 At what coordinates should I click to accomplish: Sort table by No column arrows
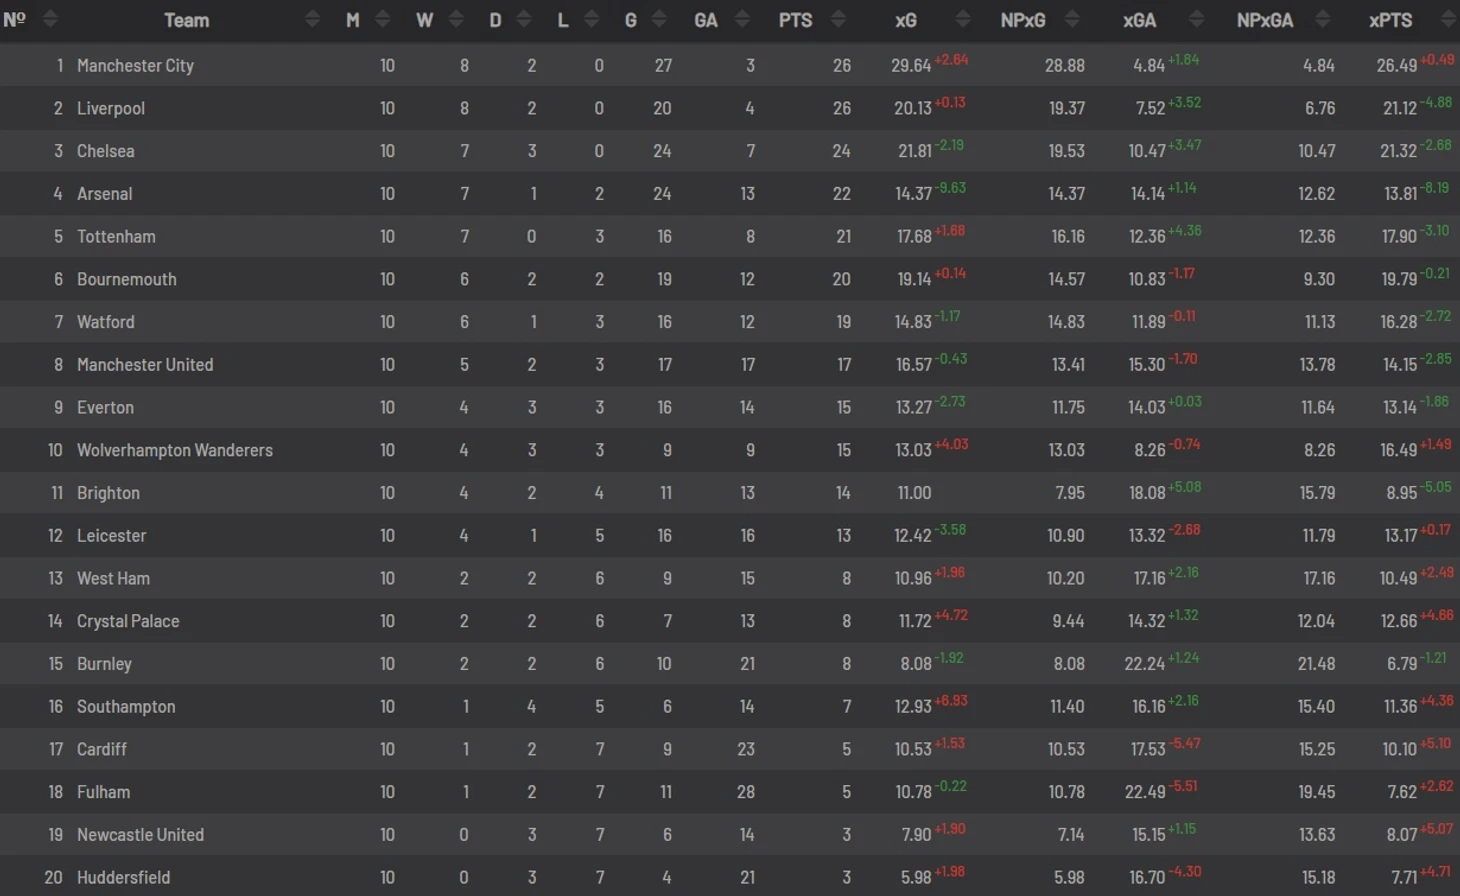coord(50,19)
